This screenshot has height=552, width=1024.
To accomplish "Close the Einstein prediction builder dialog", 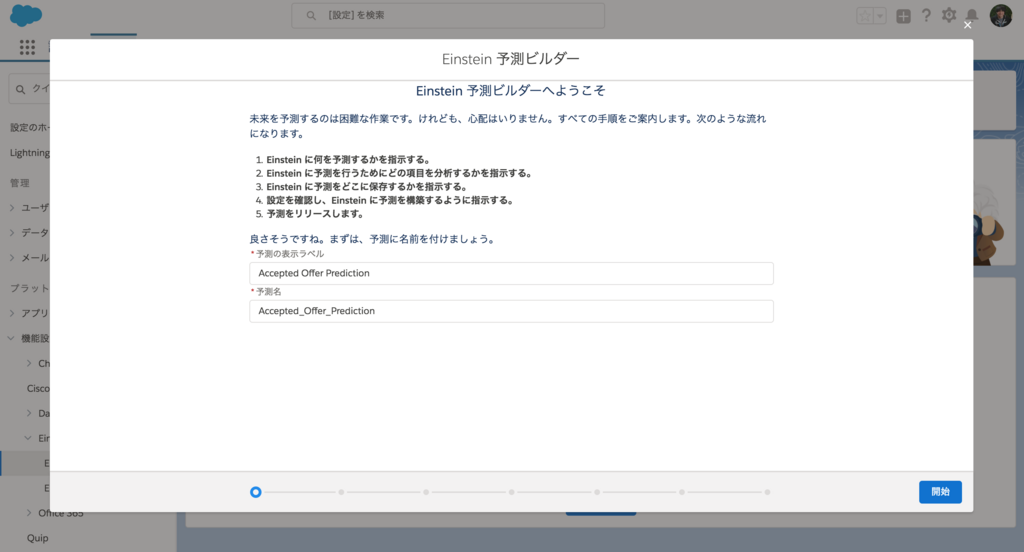I will click(967, 25).
